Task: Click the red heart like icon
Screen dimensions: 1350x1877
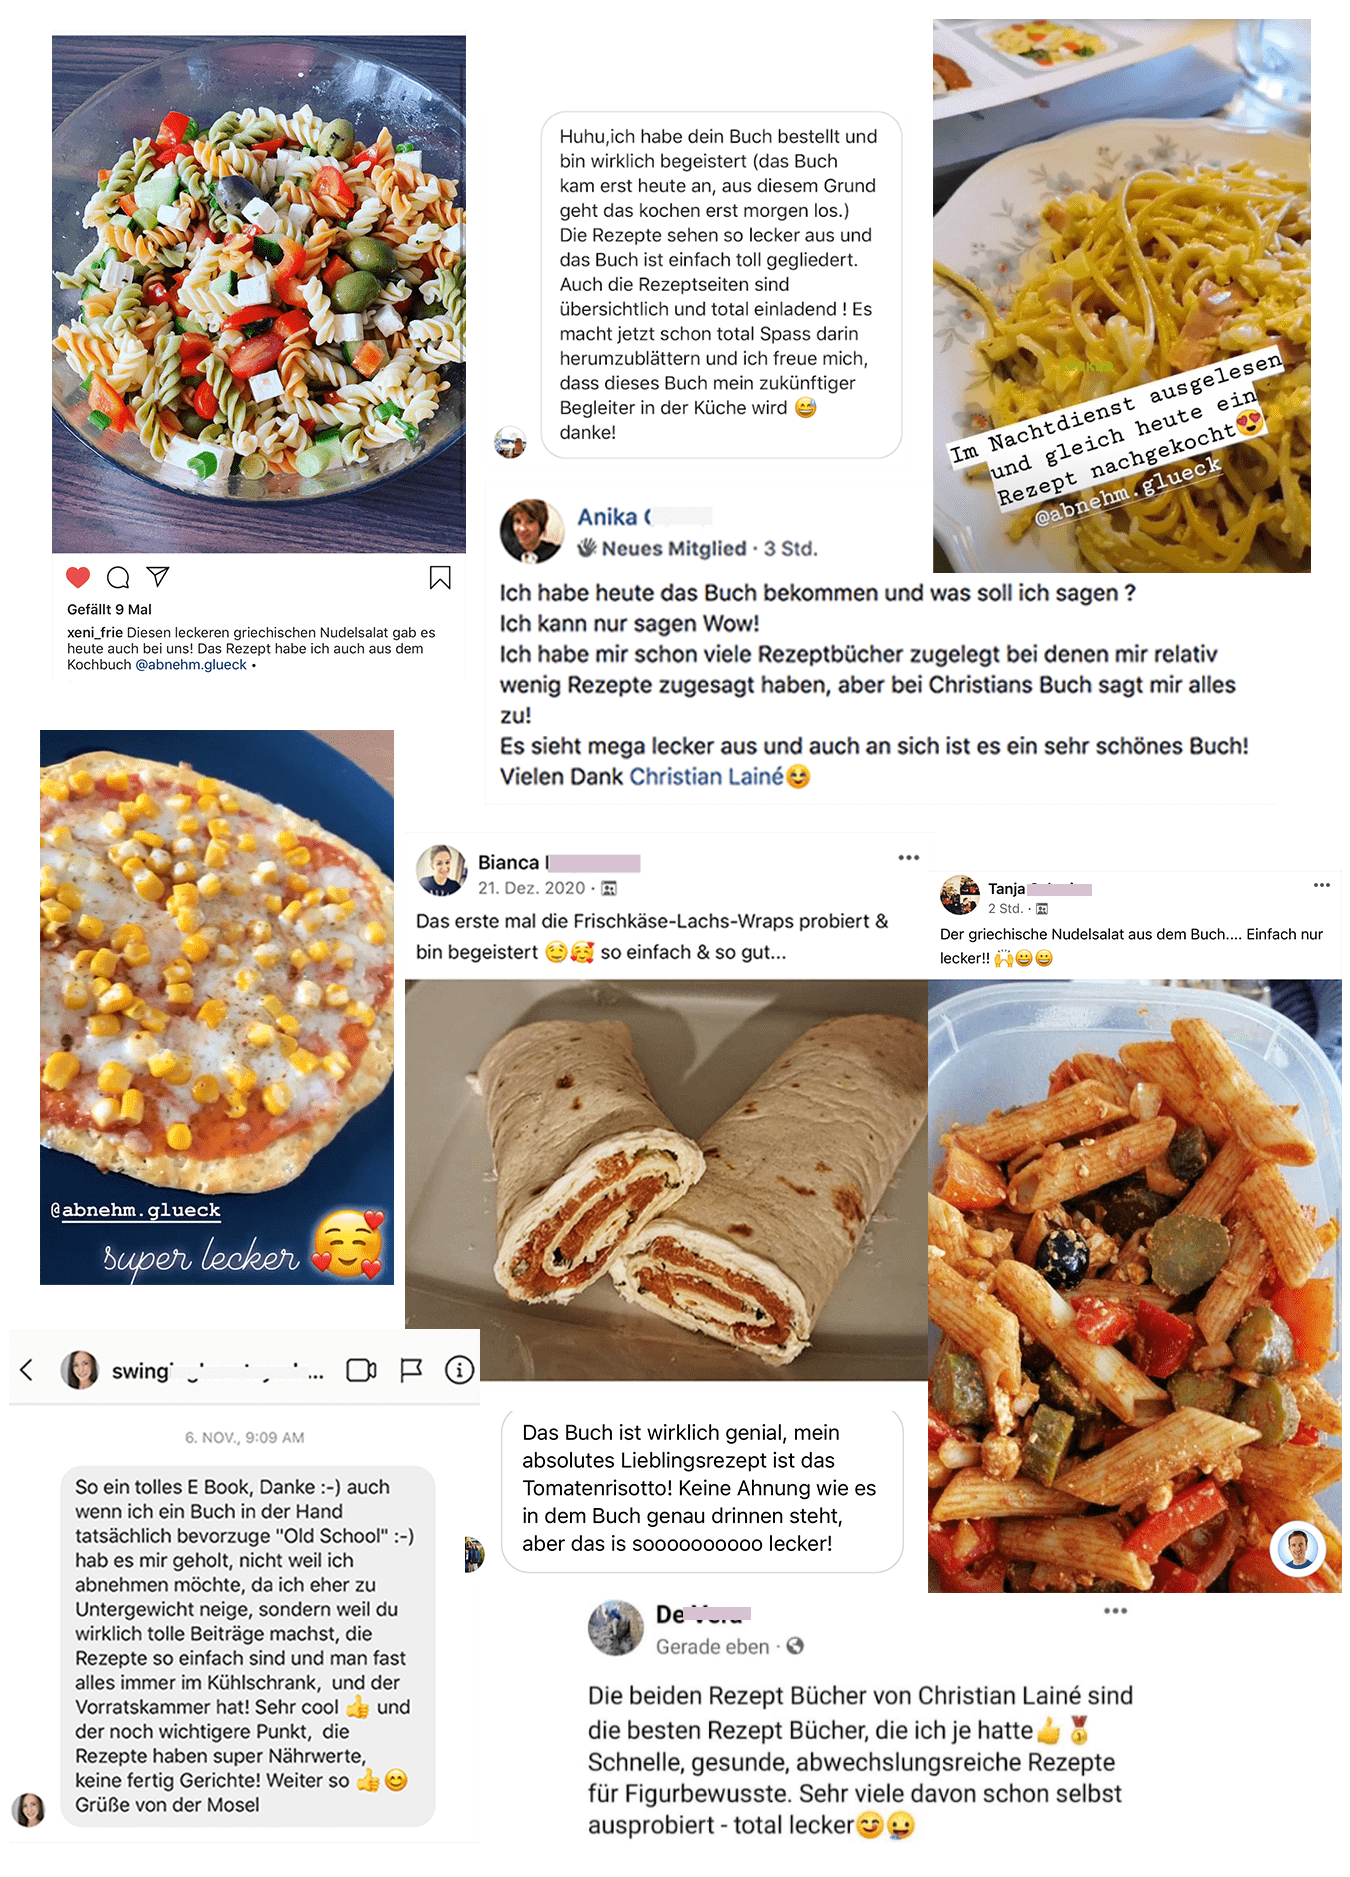Action: [x=78, y=577]
